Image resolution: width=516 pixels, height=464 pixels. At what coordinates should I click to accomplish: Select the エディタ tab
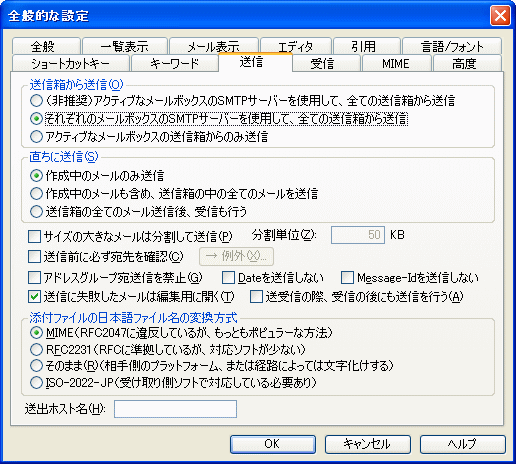click(x=296, y=46)
